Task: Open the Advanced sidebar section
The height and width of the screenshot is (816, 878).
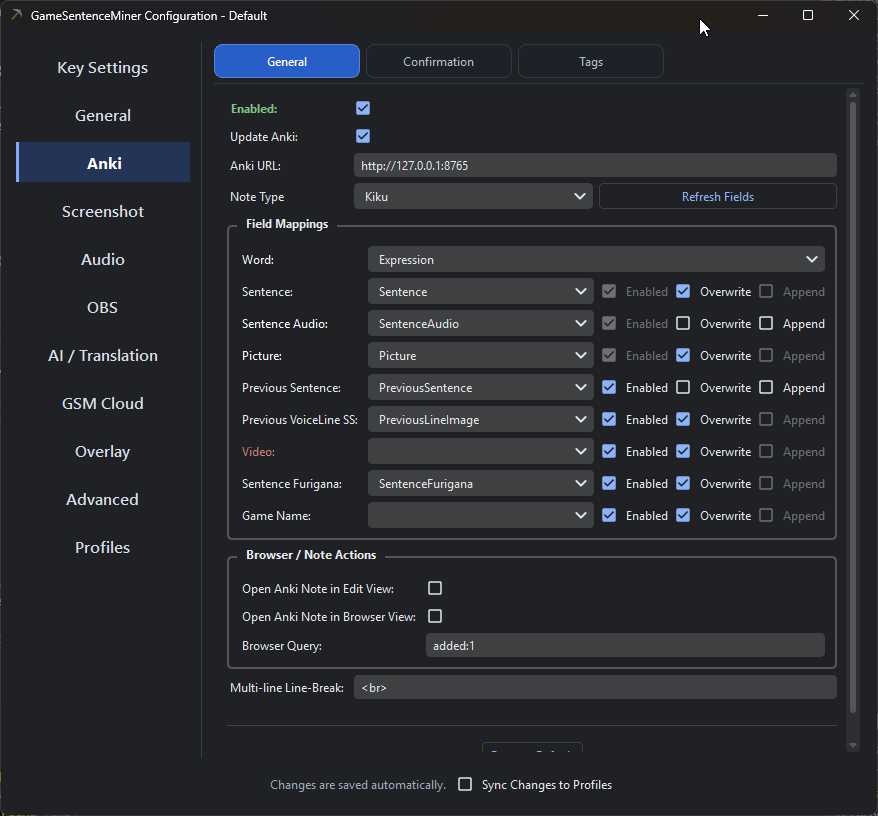Action: [x=102, y=500]
